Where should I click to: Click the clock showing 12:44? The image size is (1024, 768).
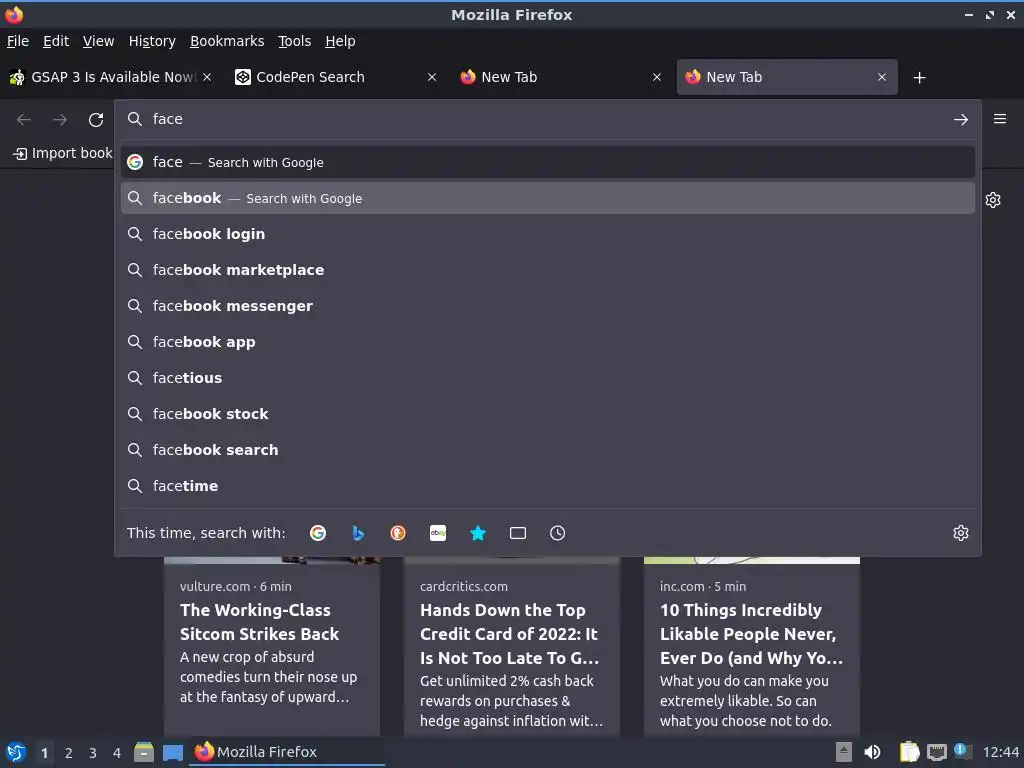coord(1000,752)
